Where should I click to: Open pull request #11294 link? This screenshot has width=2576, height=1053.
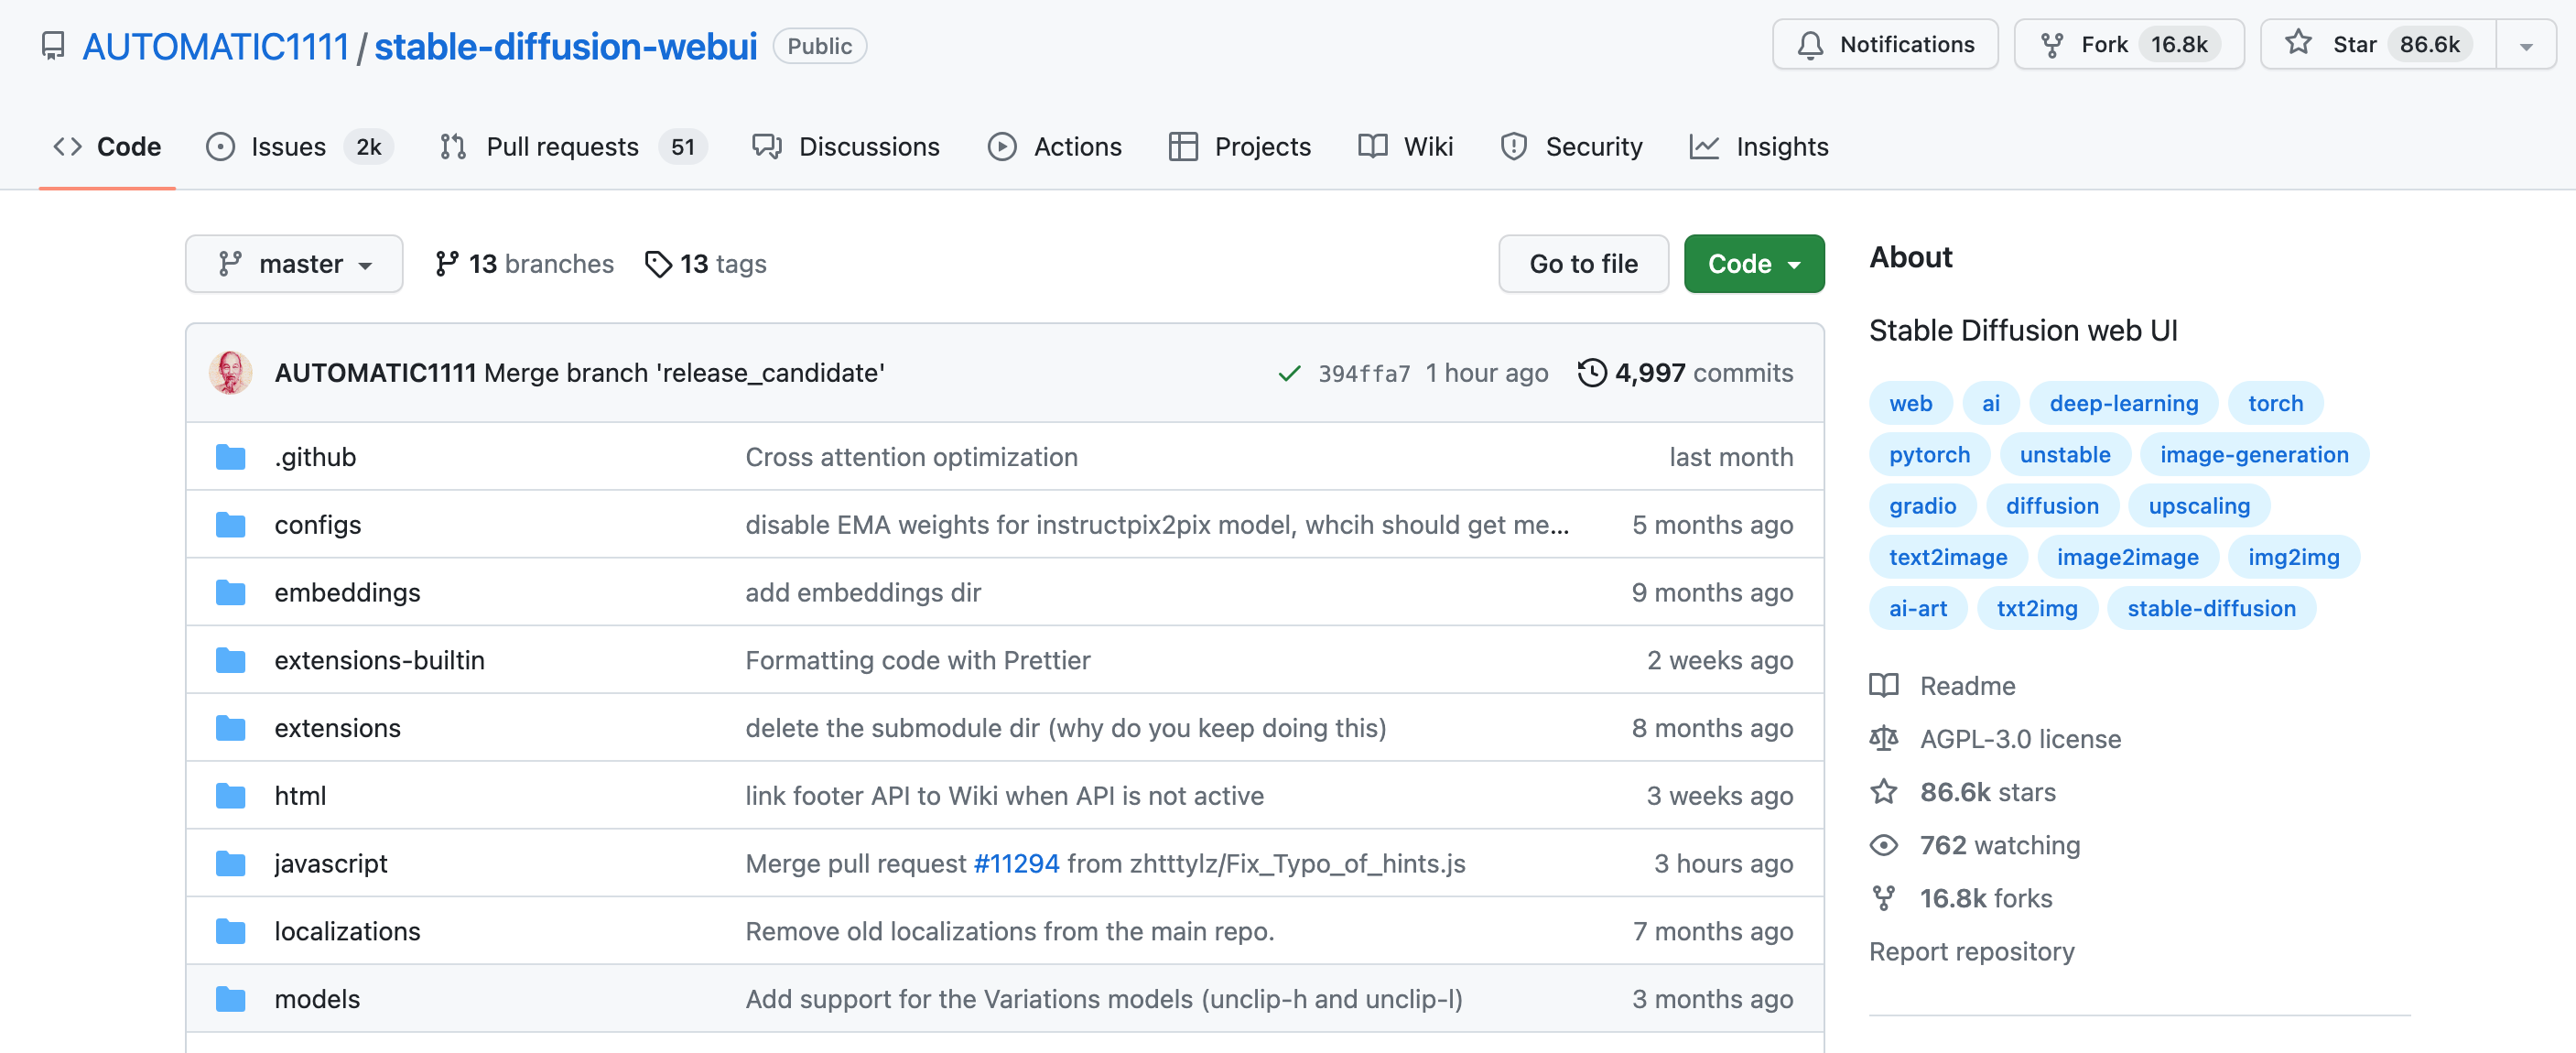pyautogui.click(x=1015, y=863)
